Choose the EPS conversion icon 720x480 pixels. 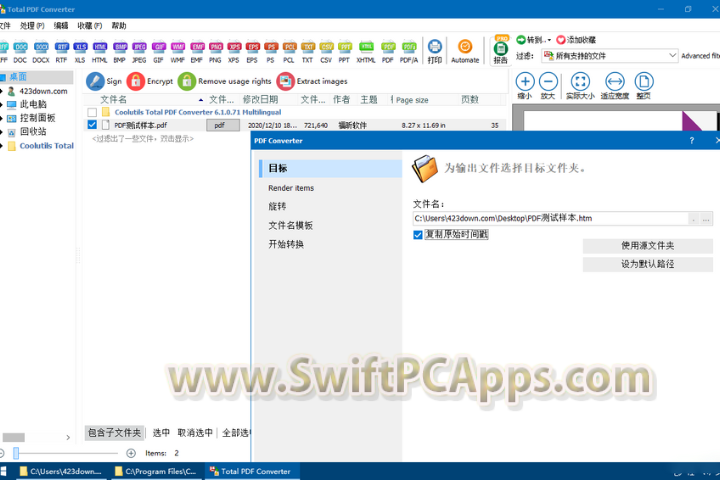[253, 51]
